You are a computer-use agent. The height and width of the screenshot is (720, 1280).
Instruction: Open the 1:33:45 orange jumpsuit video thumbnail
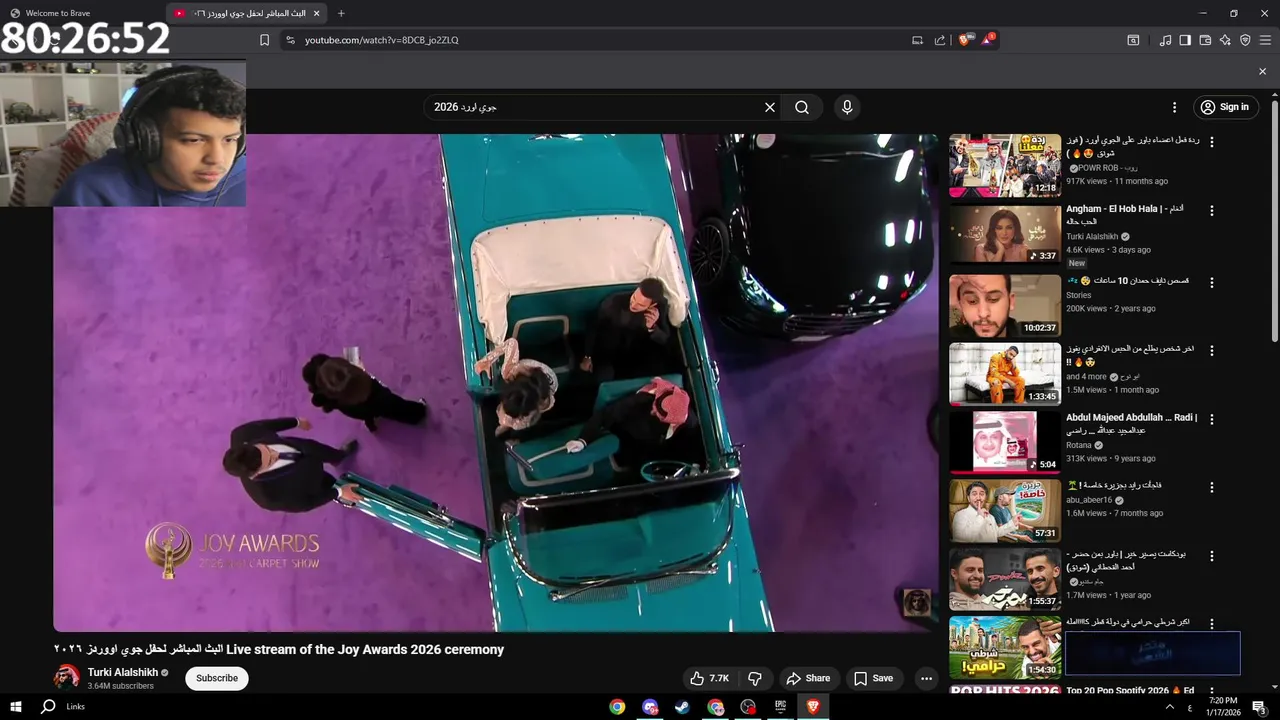point(1005,374)
